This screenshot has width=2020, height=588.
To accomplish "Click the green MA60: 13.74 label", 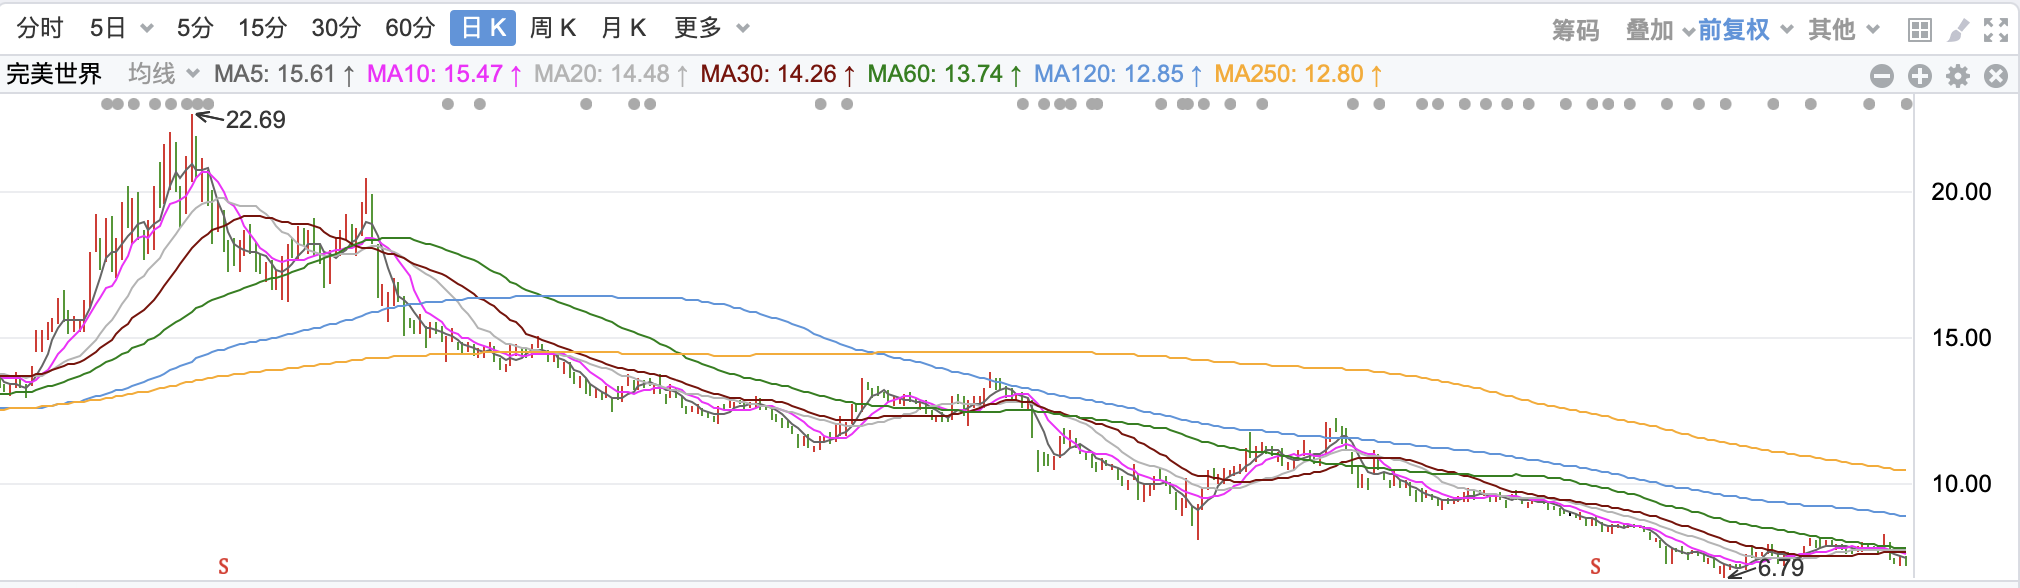I will pyautogui.click(x=945, y=74).
